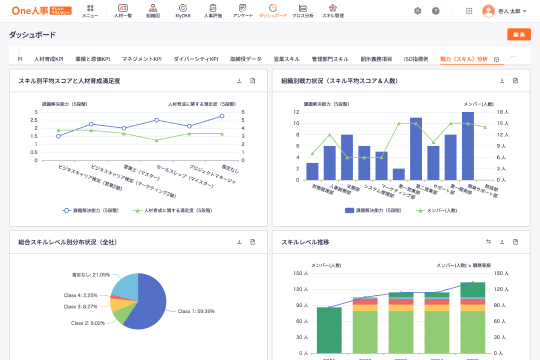
Task: Download the スキル別平均スコアと人材育成満足度 chart
Action: pos(239,81)
